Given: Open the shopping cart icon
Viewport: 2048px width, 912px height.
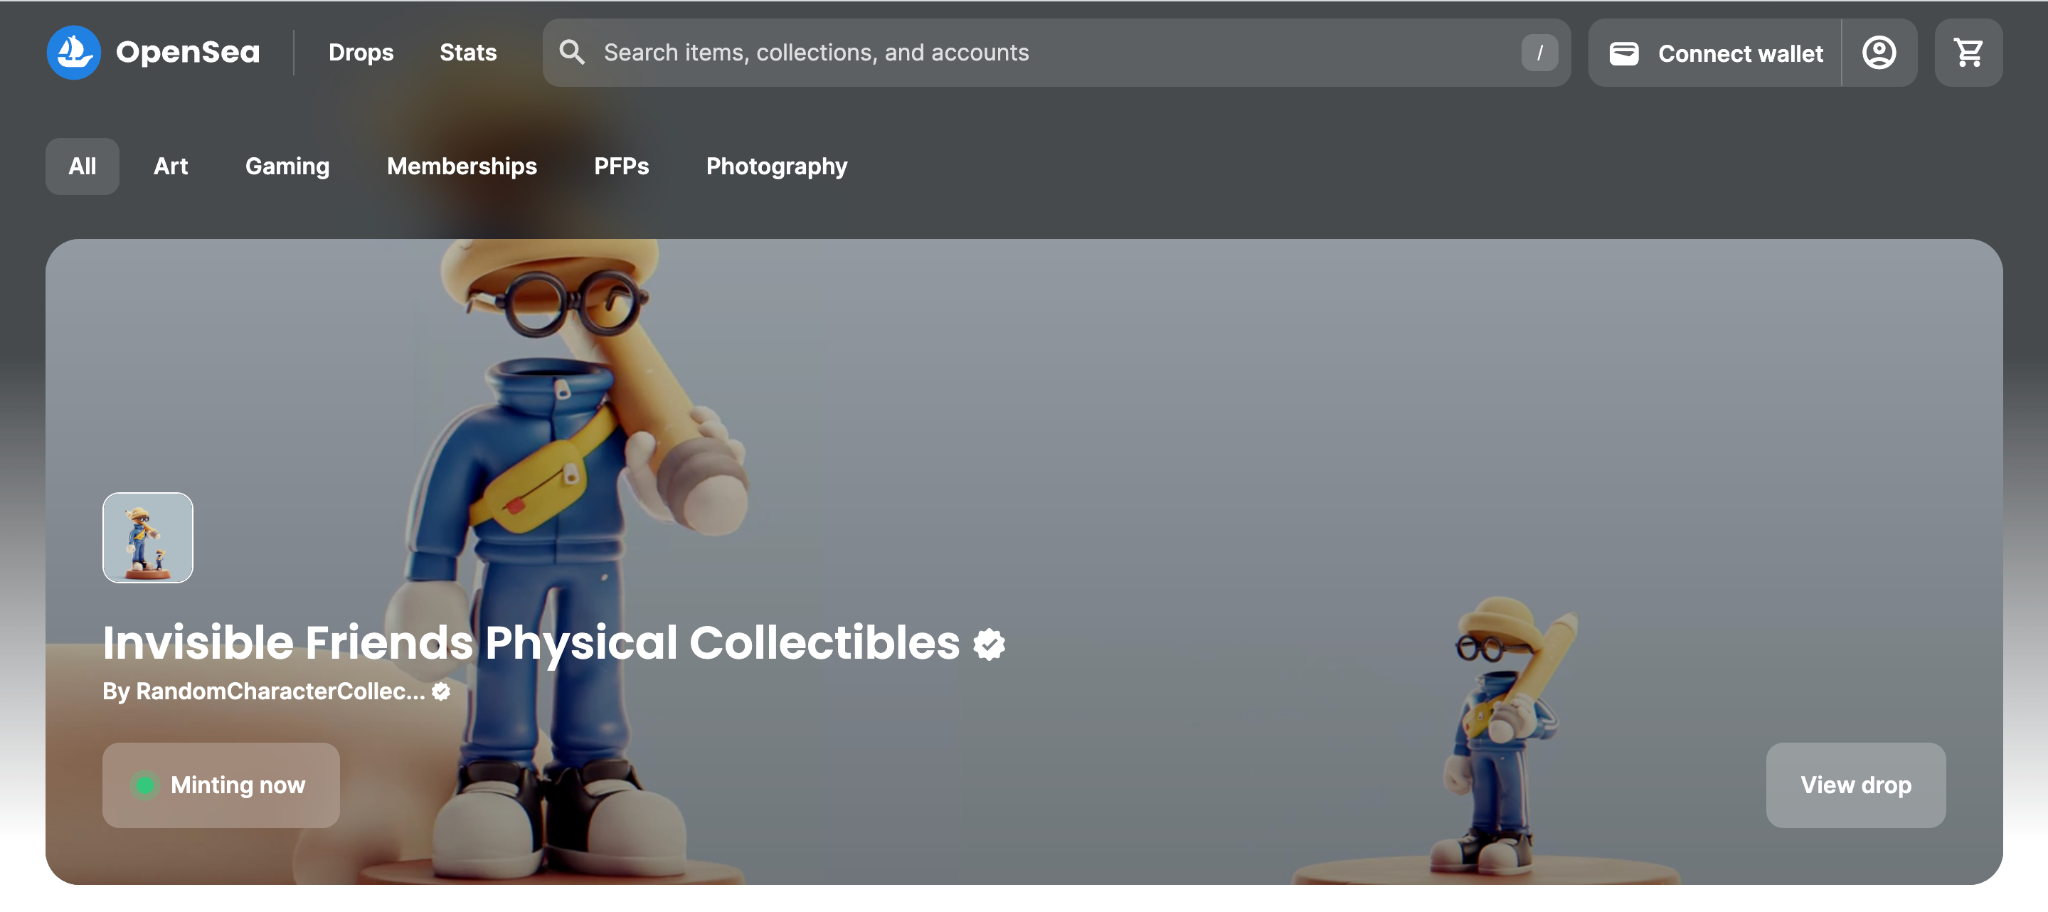Looking at the screenshot, I should pyautogui.click(x=1968, y=53).
